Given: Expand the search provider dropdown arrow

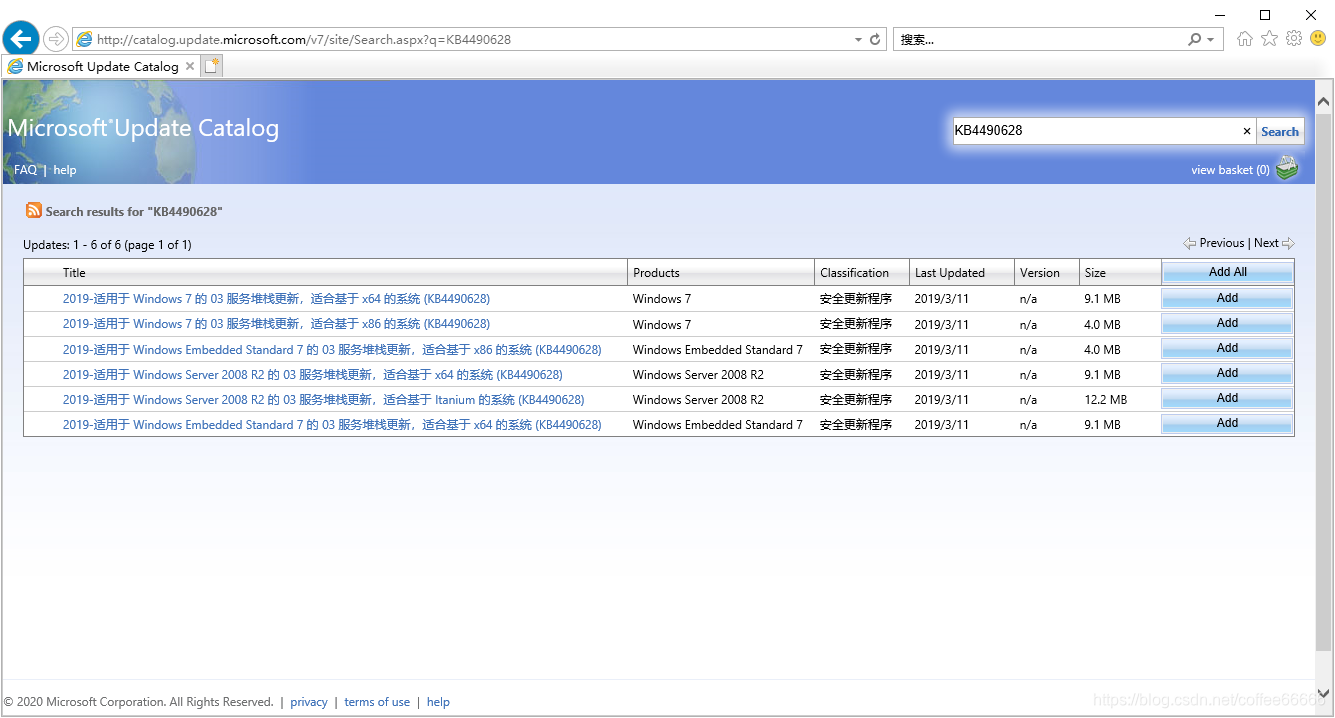Looking at the screenshot, I should (x=1210, y=40).
